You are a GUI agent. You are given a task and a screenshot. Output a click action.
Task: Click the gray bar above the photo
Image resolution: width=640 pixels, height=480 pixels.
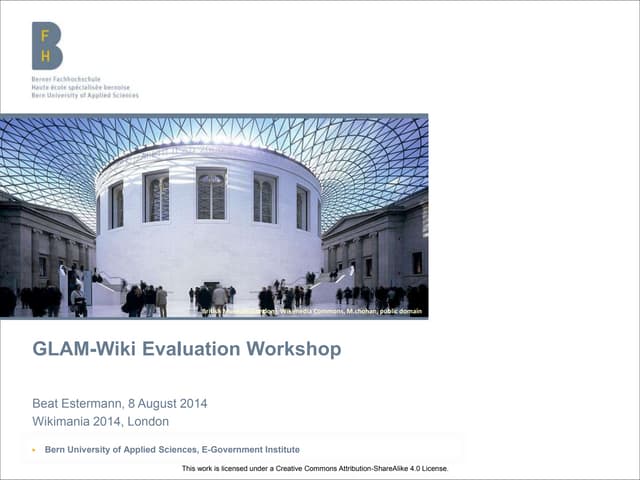(214, 115)
